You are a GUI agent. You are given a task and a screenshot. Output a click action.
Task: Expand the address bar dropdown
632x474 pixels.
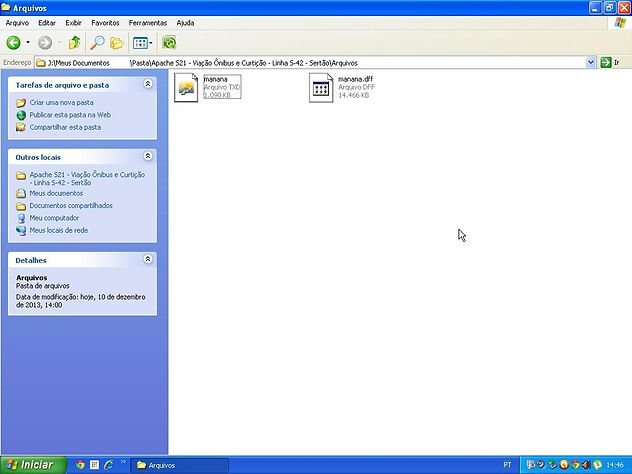point(591,62)
